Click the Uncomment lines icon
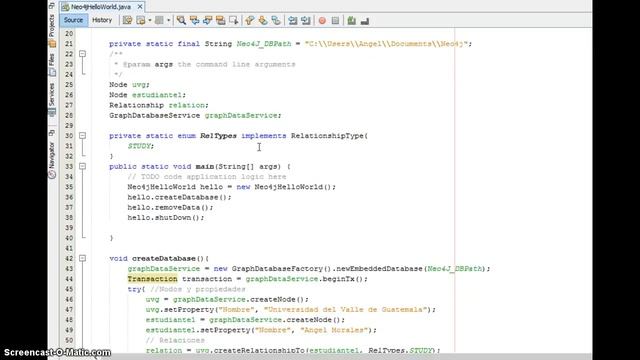 (x=364, y=20)
